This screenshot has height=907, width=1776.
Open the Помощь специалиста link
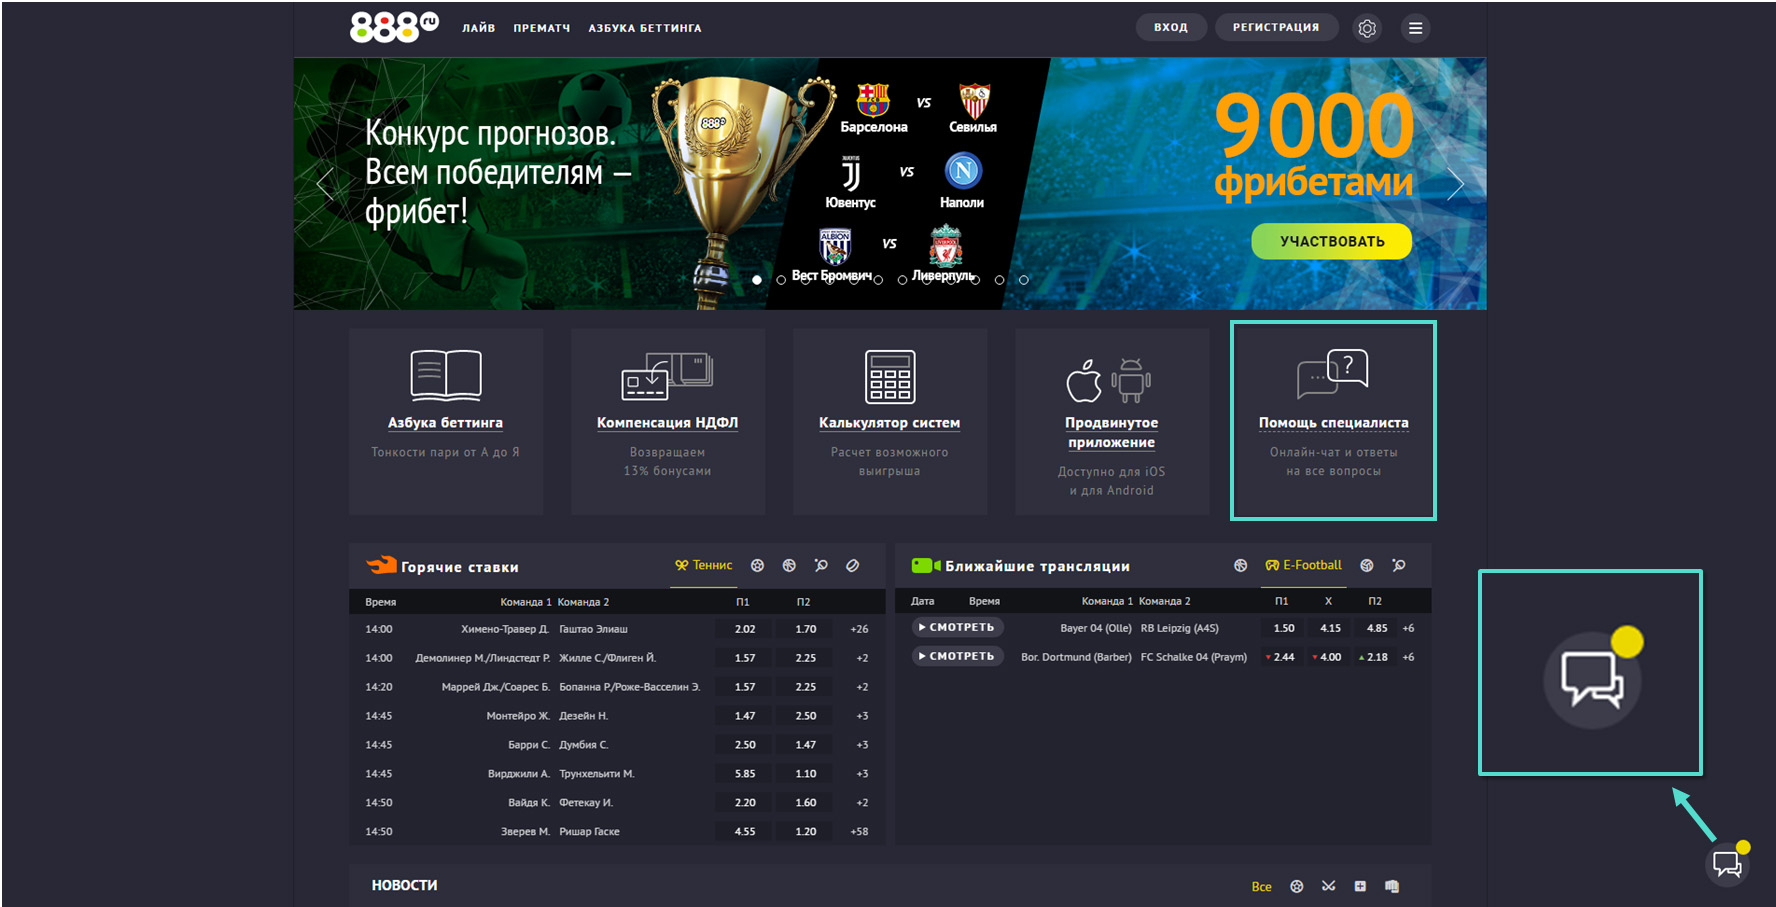click(1333, 423)
